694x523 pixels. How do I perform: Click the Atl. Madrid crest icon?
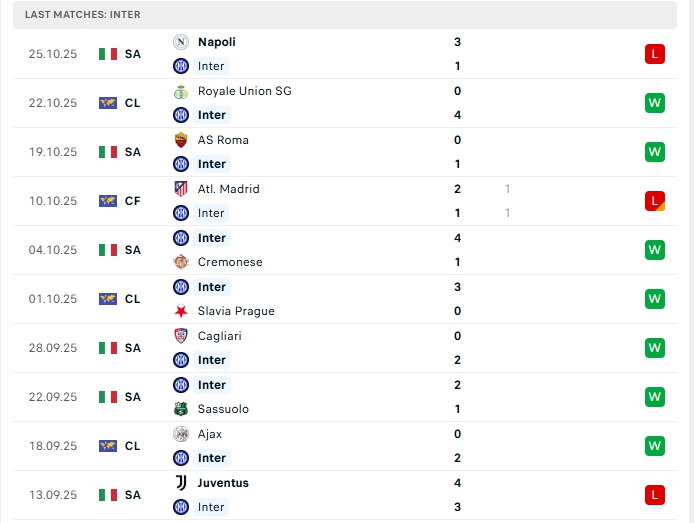click(x=181, y=189)
